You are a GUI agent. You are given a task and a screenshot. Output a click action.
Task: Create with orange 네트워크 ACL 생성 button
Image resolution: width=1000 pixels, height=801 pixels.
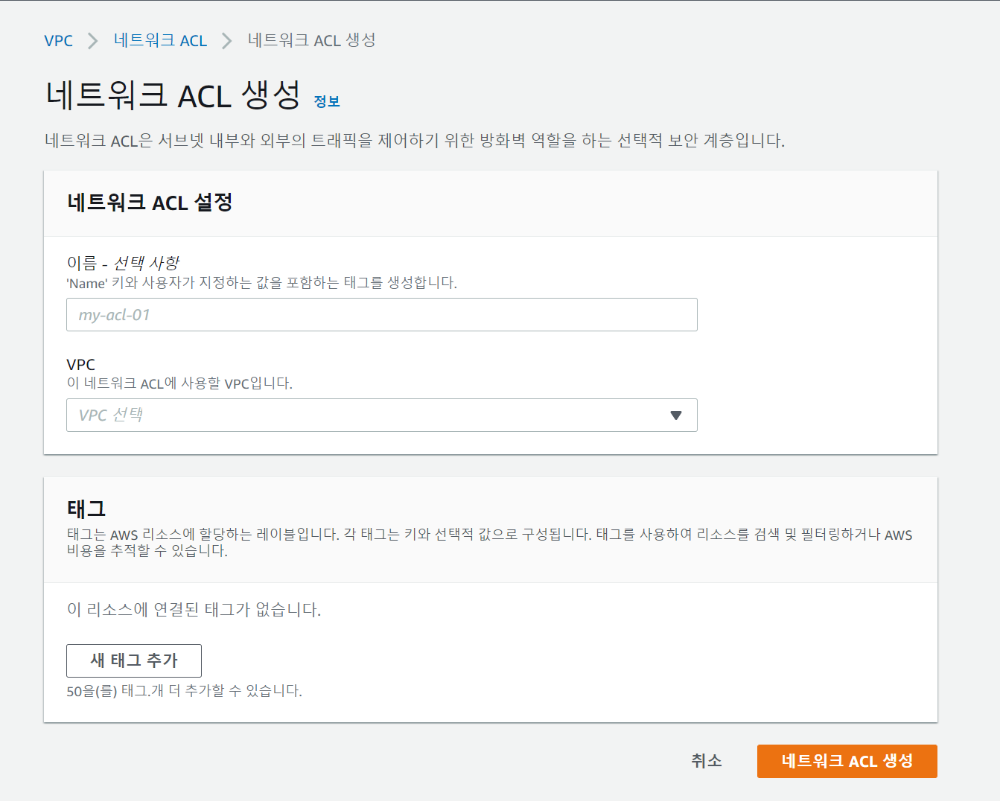pyautogui.click(x=847, y=761)
